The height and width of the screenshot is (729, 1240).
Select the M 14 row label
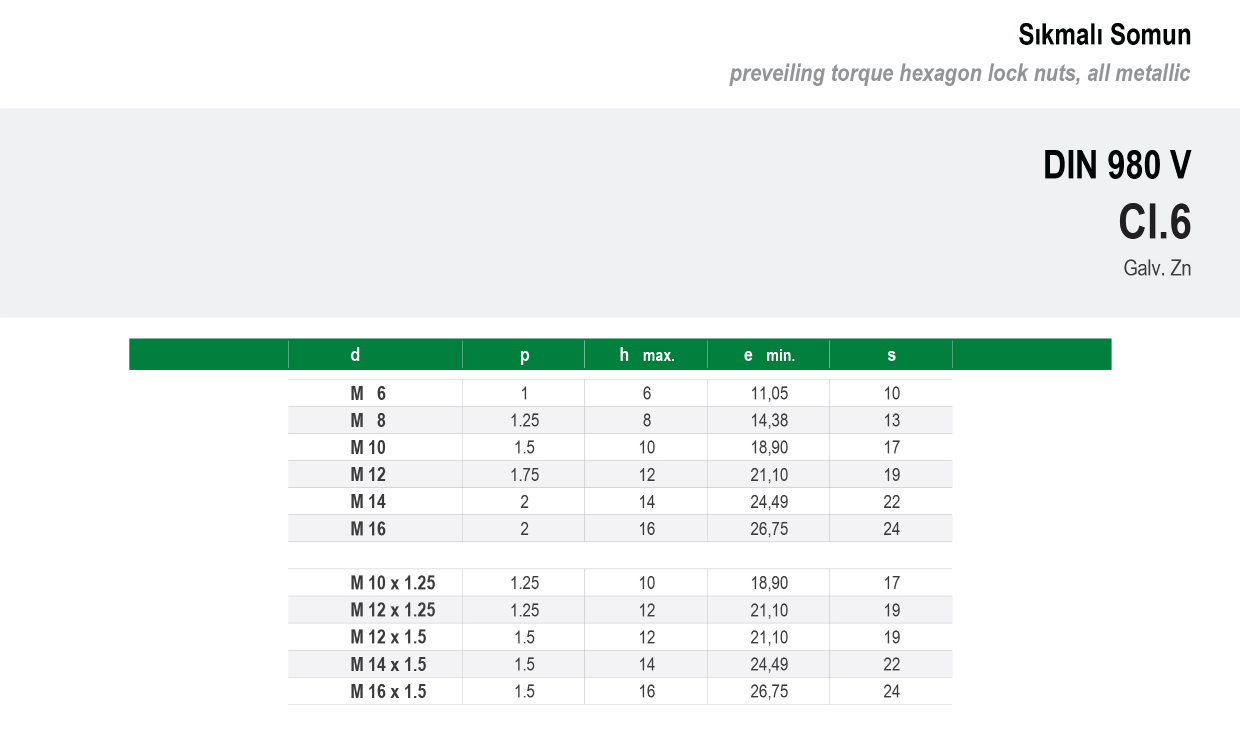tap(368, 502)
